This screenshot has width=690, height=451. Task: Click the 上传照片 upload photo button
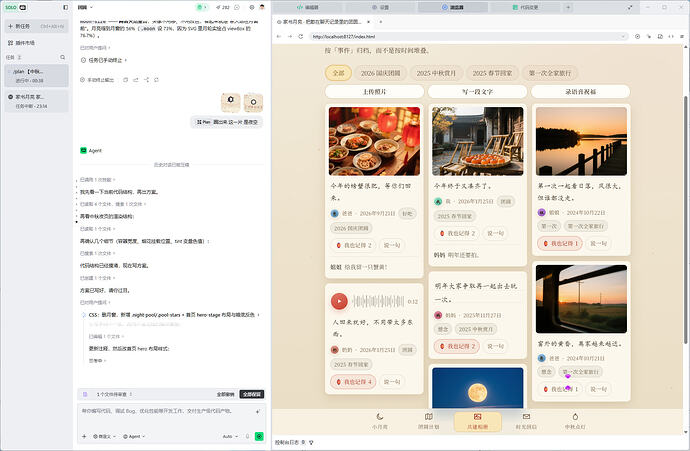[x=374, y=92]
